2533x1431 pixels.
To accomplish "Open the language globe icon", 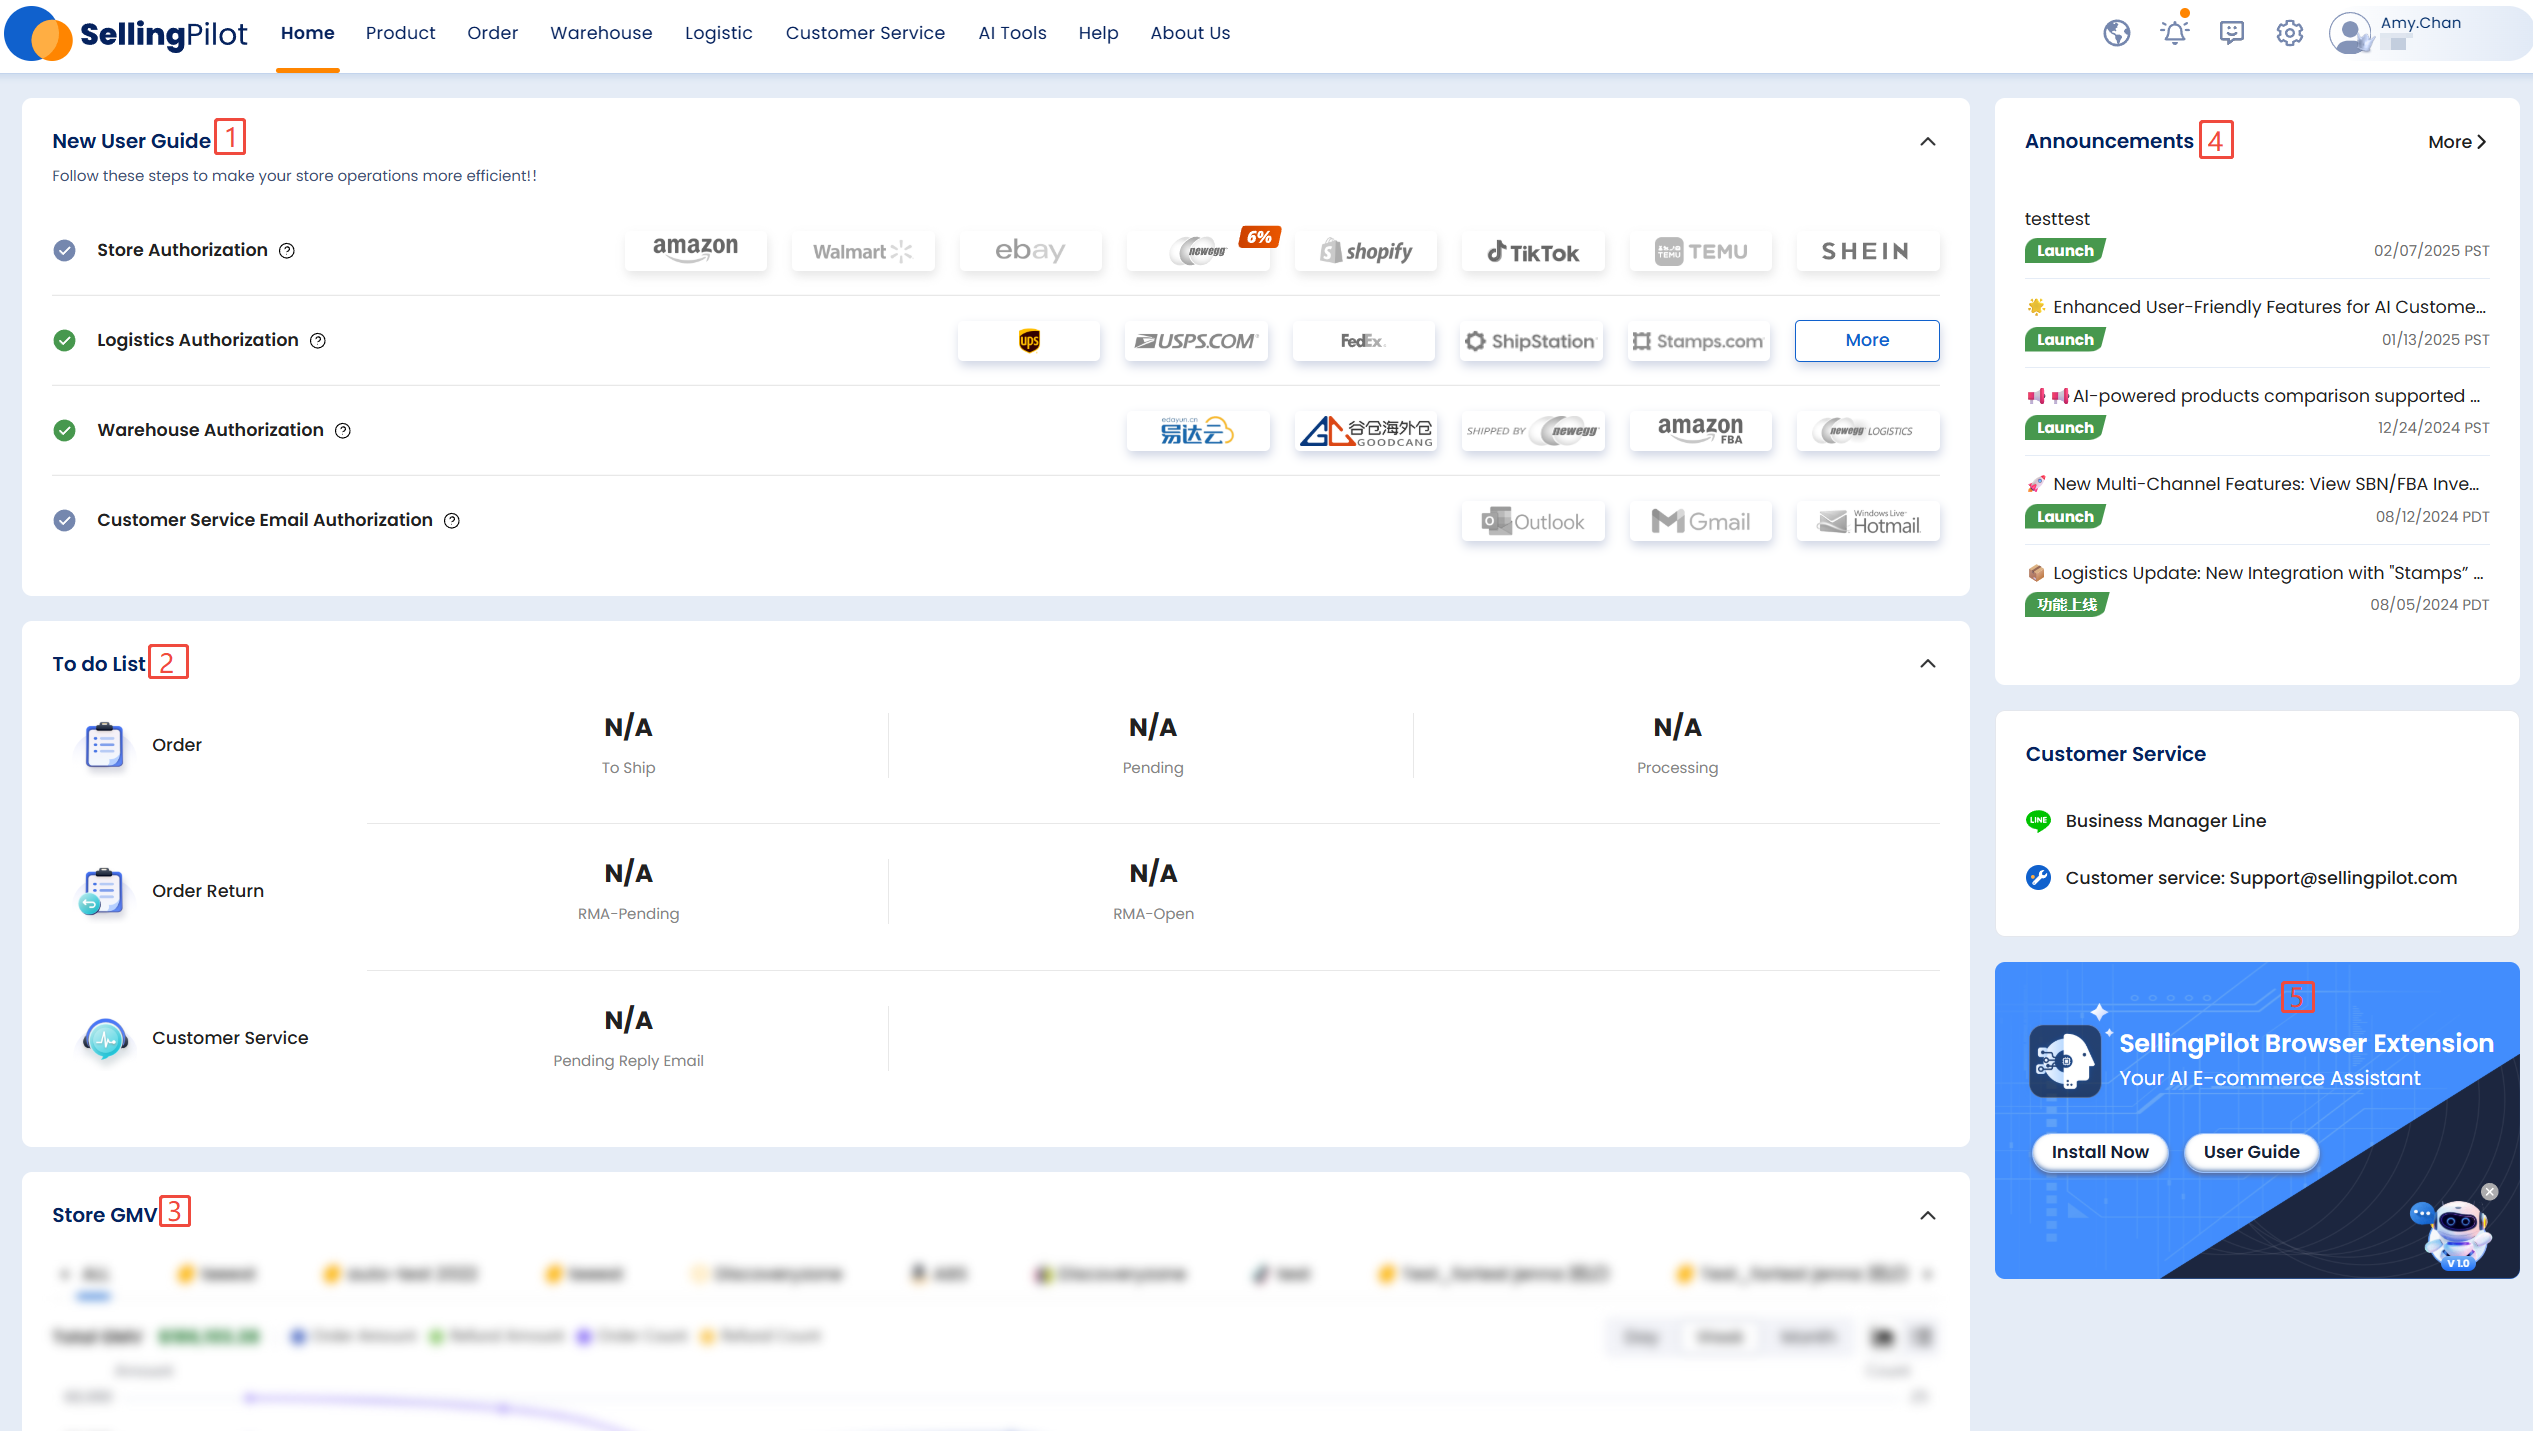I will (2116, 33).
